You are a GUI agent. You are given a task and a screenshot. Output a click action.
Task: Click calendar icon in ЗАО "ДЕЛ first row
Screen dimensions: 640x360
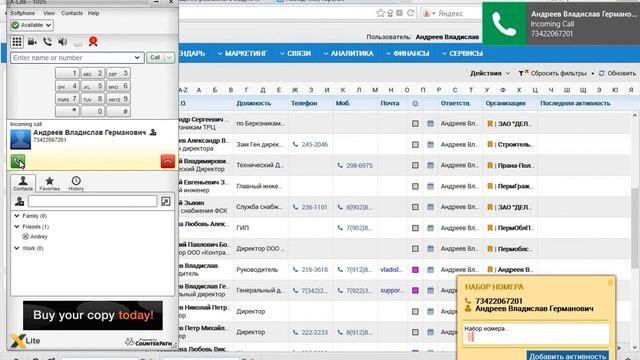click(431, 123)
